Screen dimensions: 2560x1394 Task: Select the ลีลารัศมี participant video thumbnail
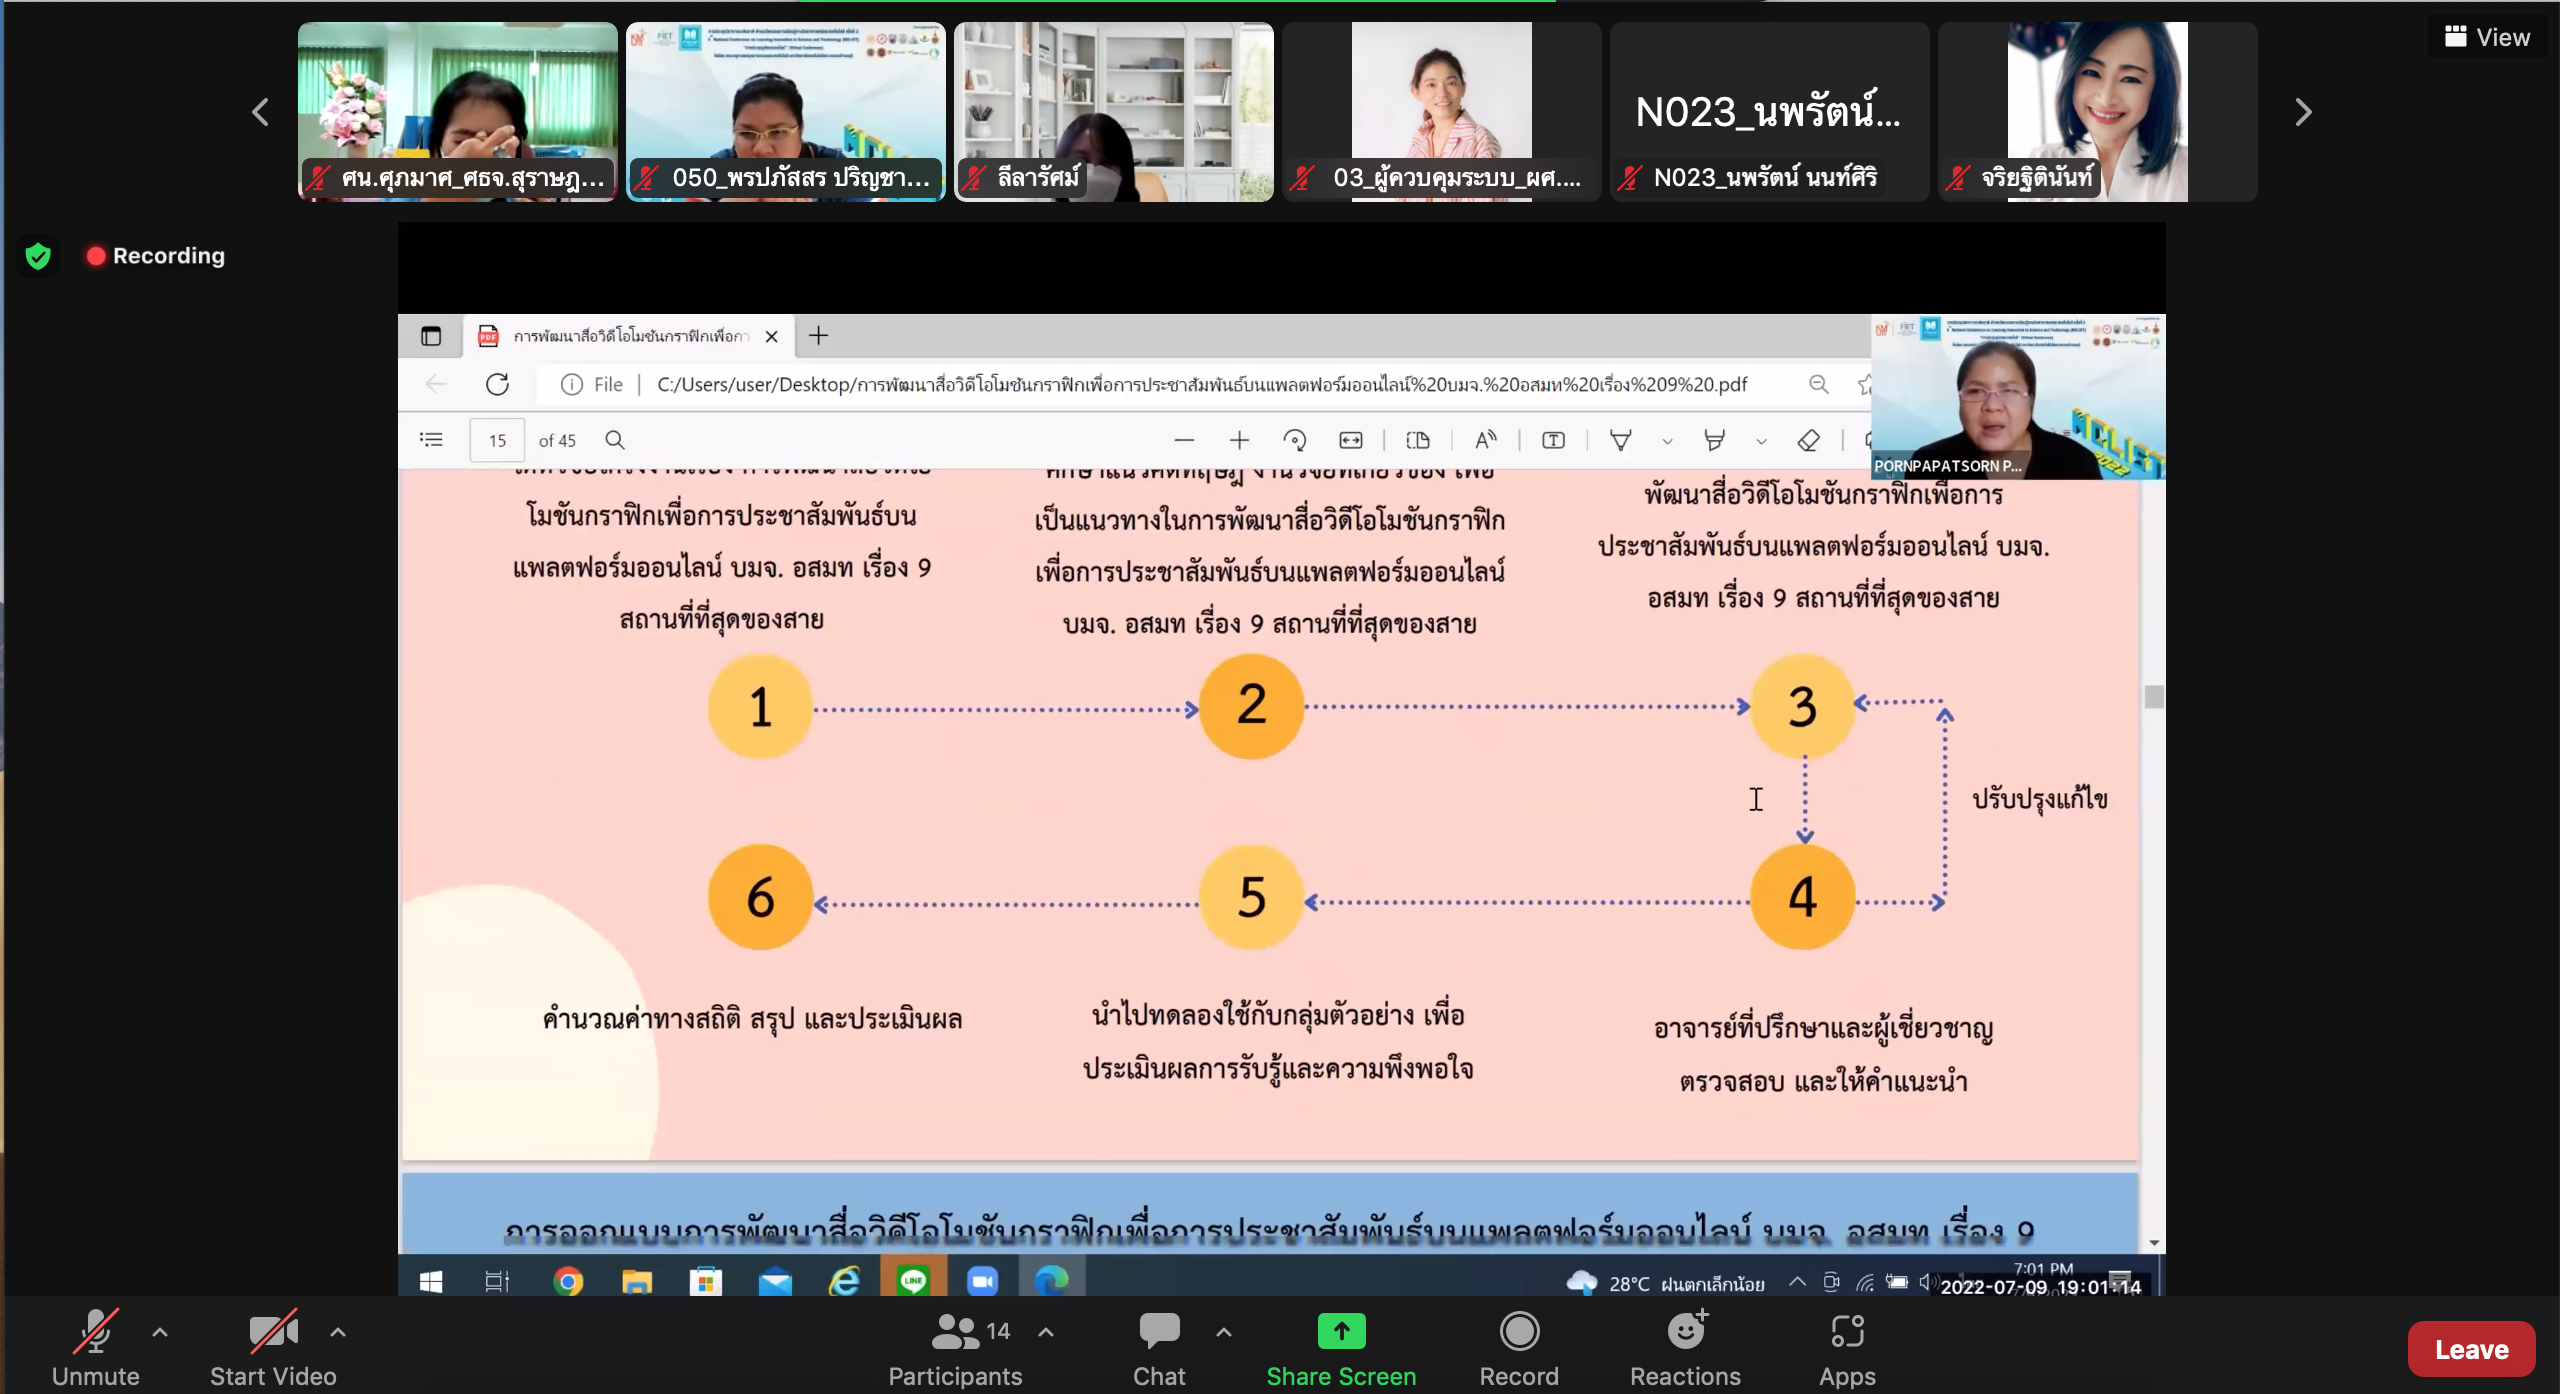tap(1113, 112)
